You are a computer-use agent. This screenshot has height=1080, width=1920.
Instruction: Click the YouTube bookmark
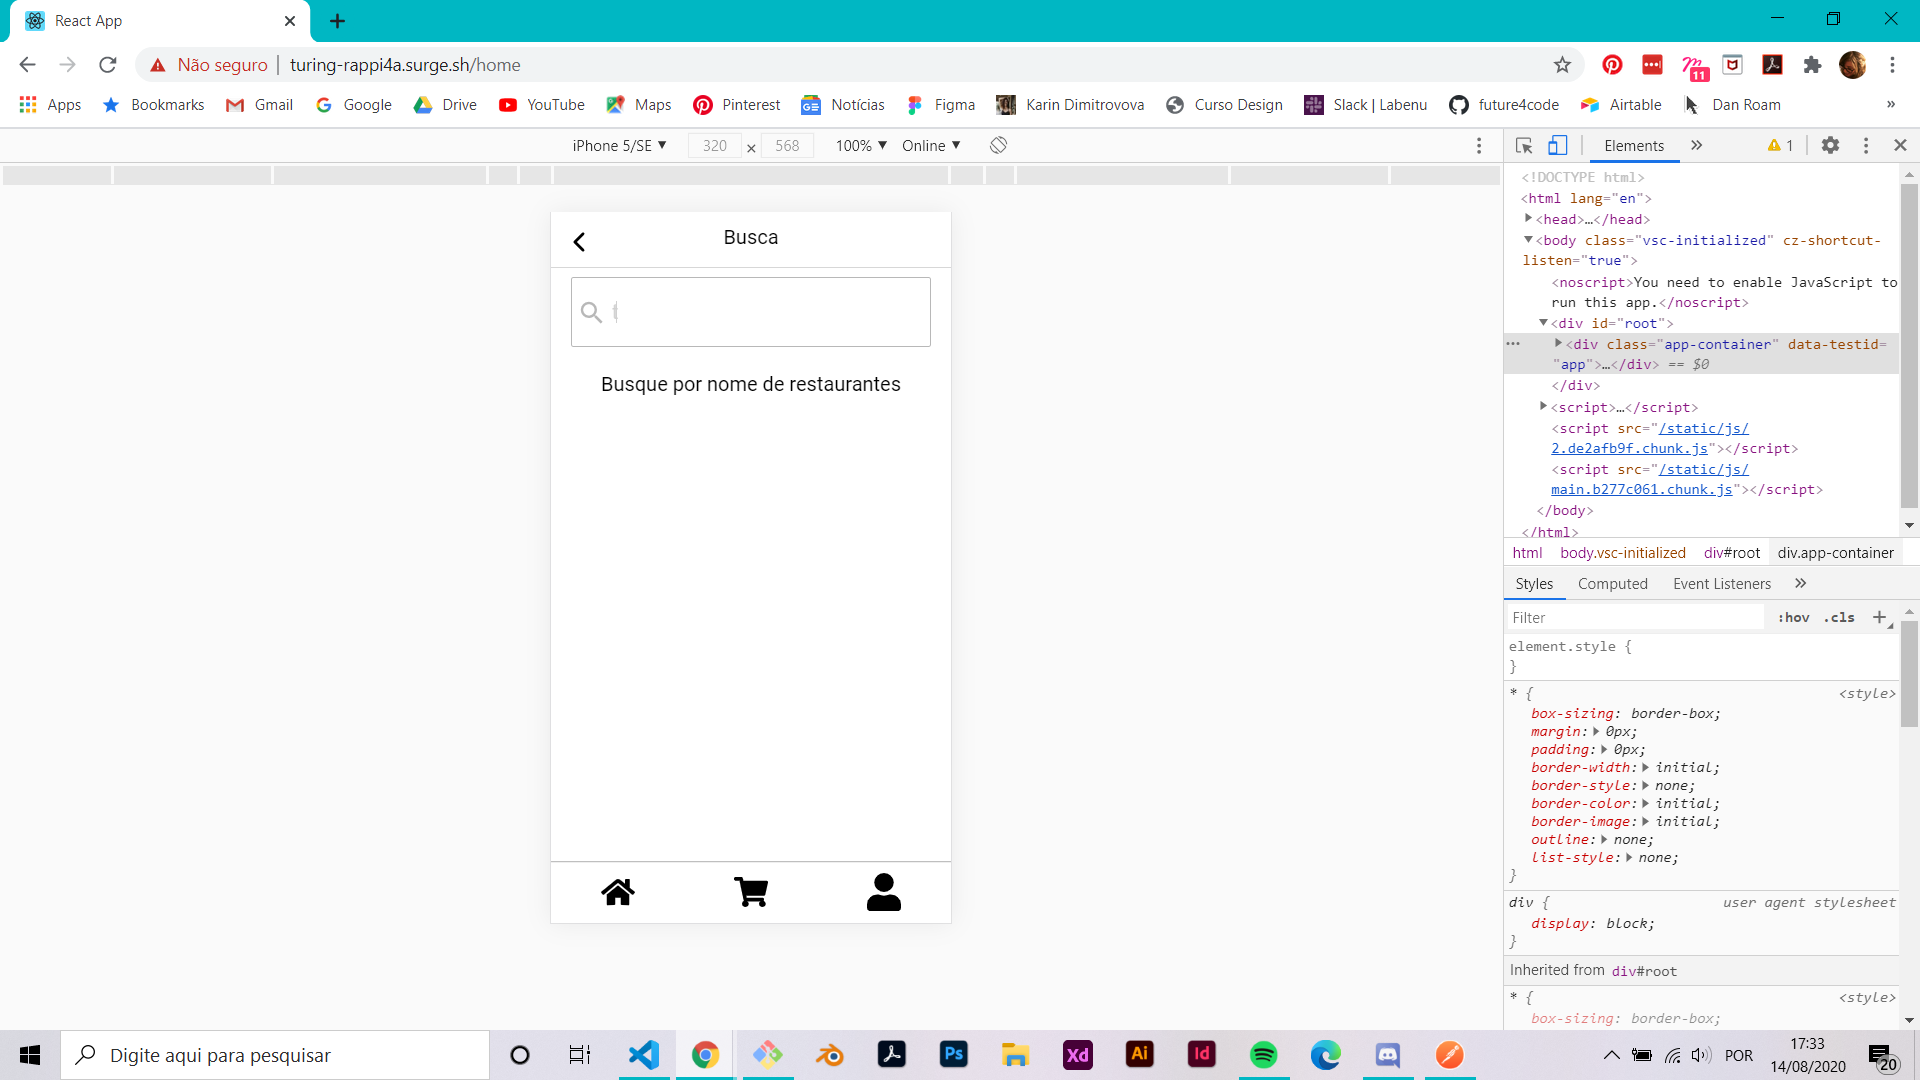point(542,105)
